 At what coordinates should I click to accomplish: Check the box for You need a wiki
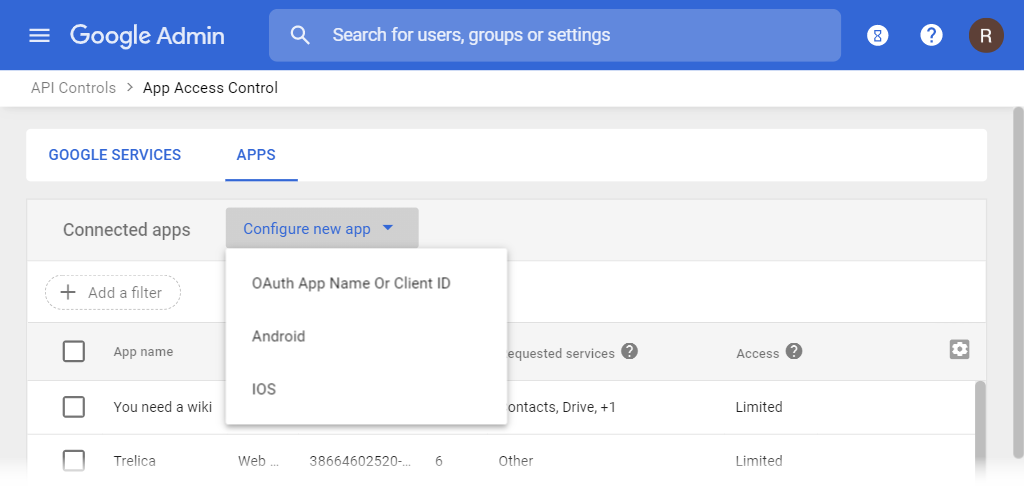click(74, 407)
